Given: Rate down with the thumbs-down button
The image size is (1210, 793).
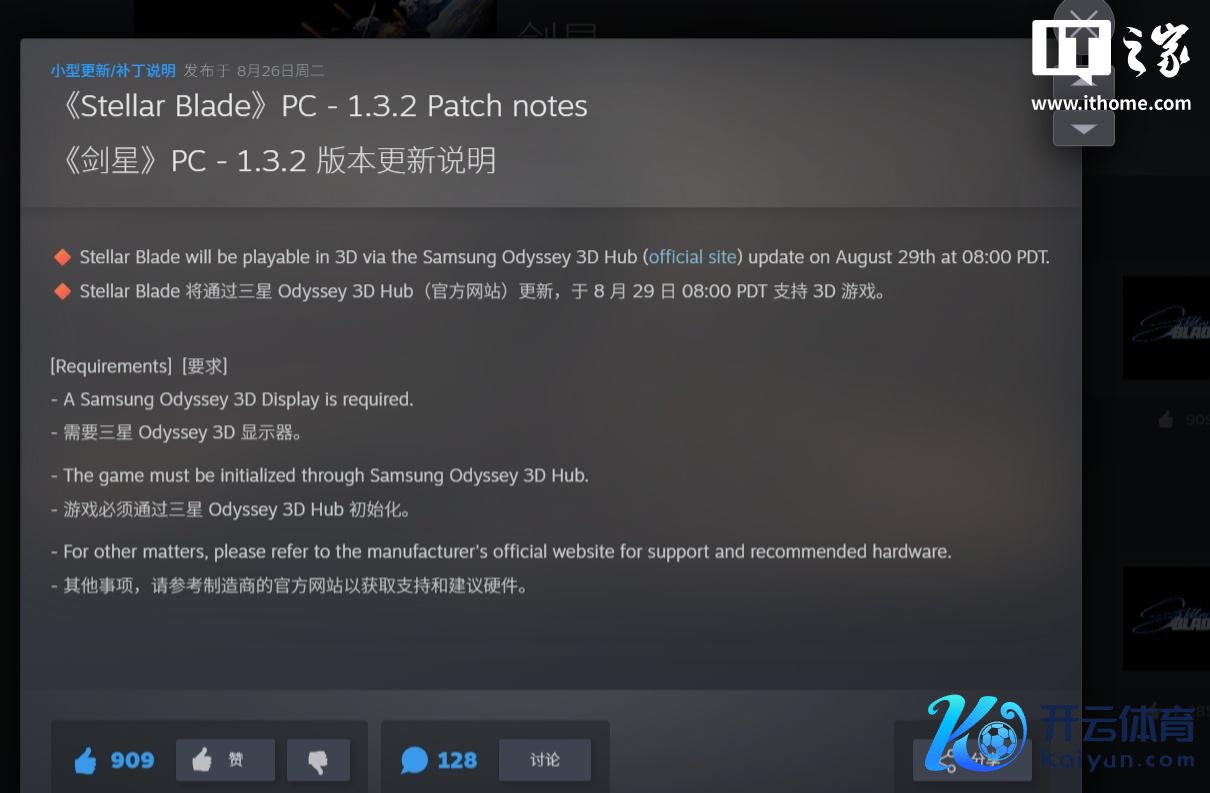Looking at the screenshot, I should coord(318,760).
